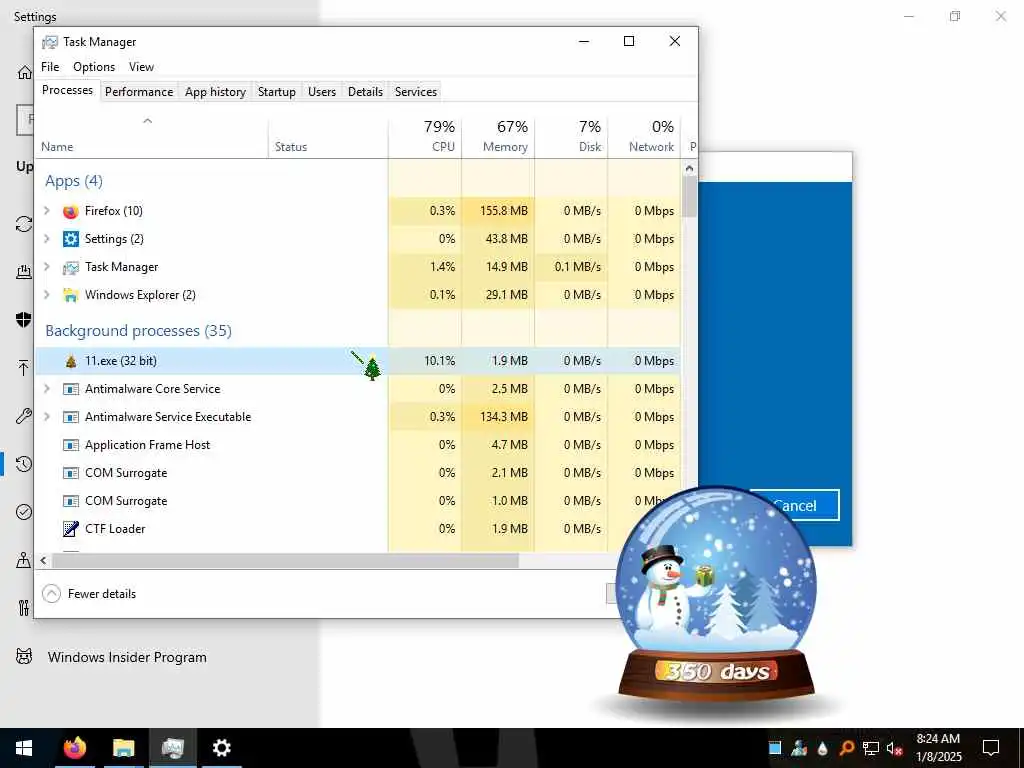Click the Antimalware Core Service icon

71,389
